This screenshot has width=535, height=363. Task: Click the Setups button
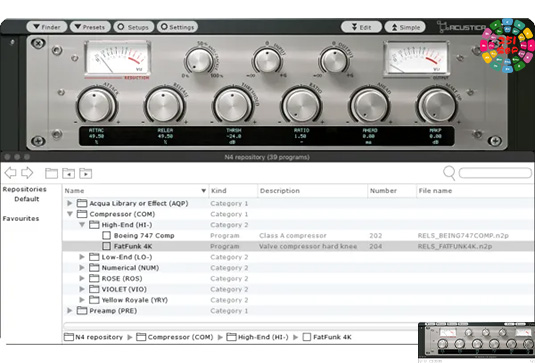point(133,27)
